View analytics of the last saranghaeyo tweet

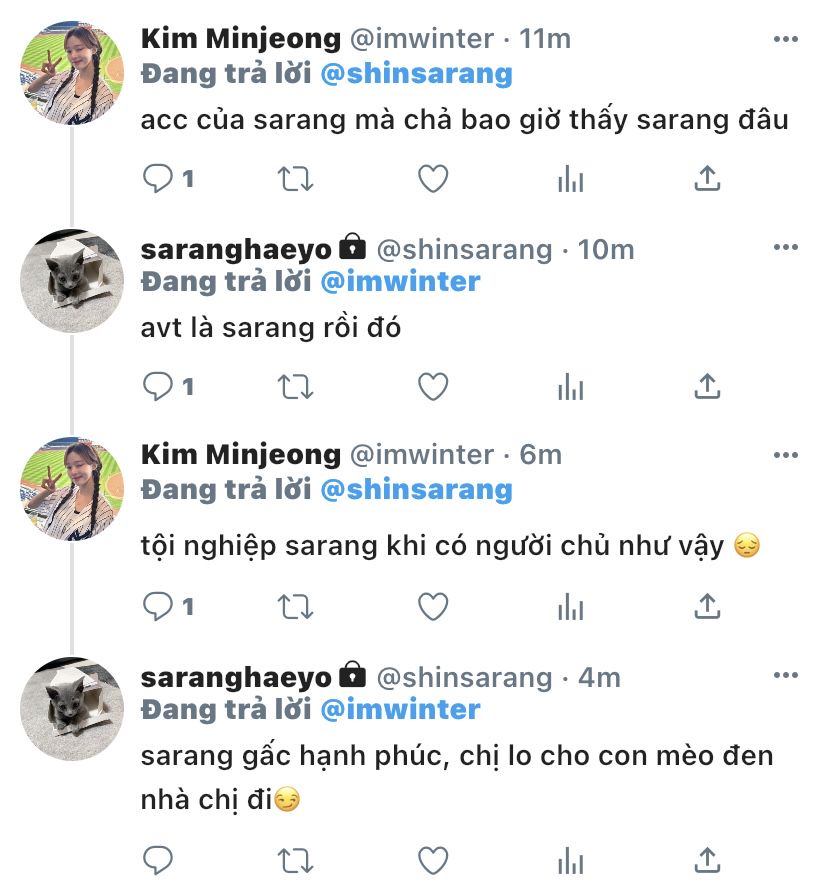tap(570, 859)
